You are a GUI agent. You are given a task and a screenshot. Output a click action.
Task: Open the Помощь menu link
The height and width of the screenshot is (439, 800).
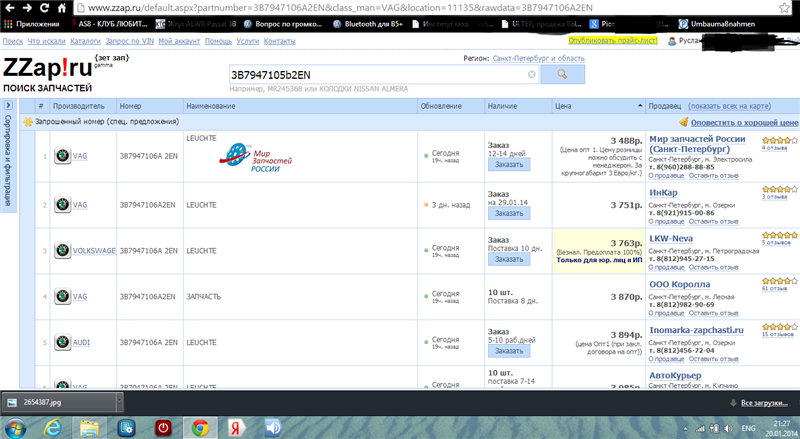coord(218,41)
